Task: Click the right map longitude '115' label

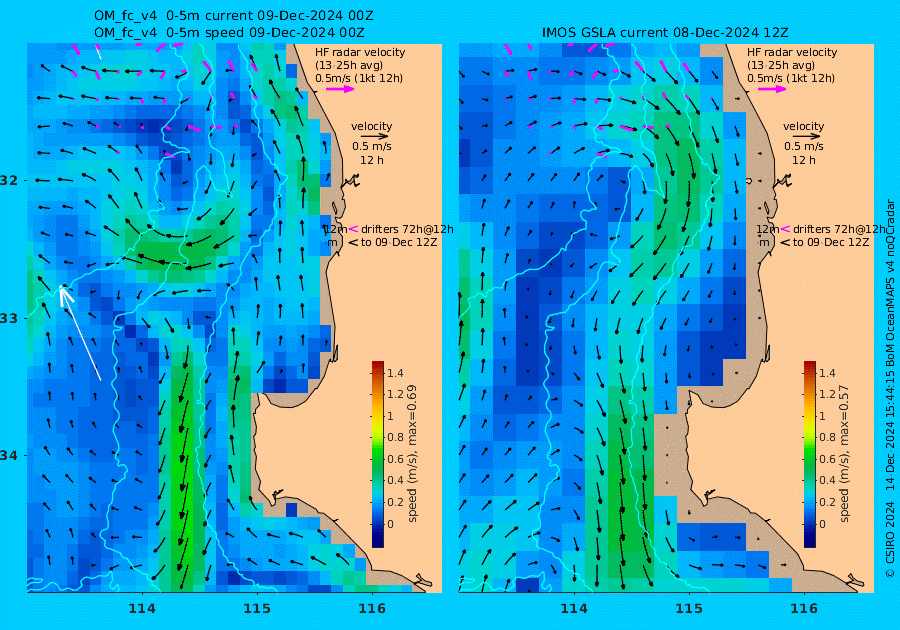Action: [689, 609]
